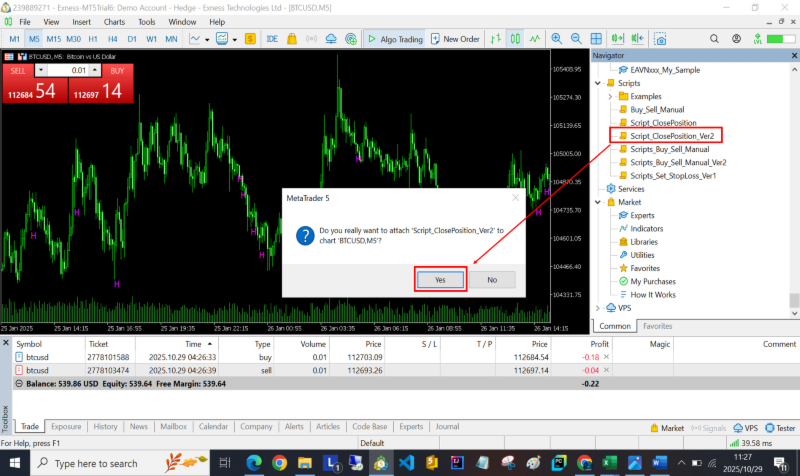Decrease volume with the down arrow
800x476 pixels.
(41, 70)
